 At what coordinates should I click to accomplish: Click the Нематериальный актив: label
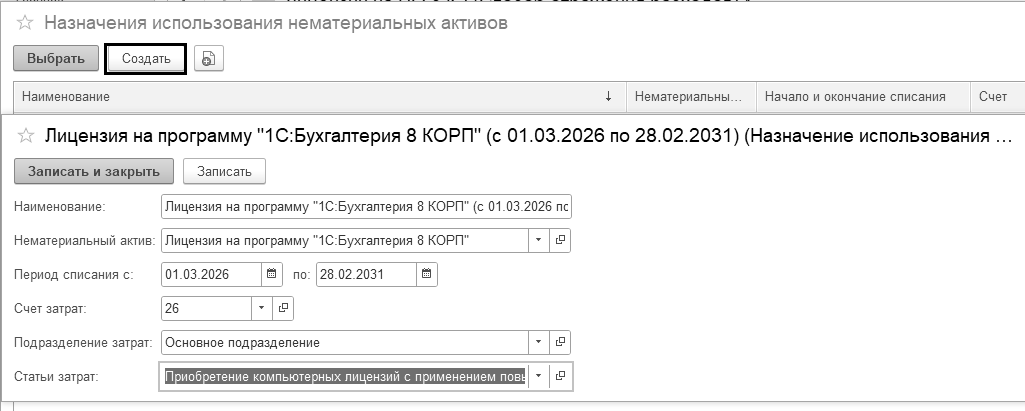coord(84,240)
